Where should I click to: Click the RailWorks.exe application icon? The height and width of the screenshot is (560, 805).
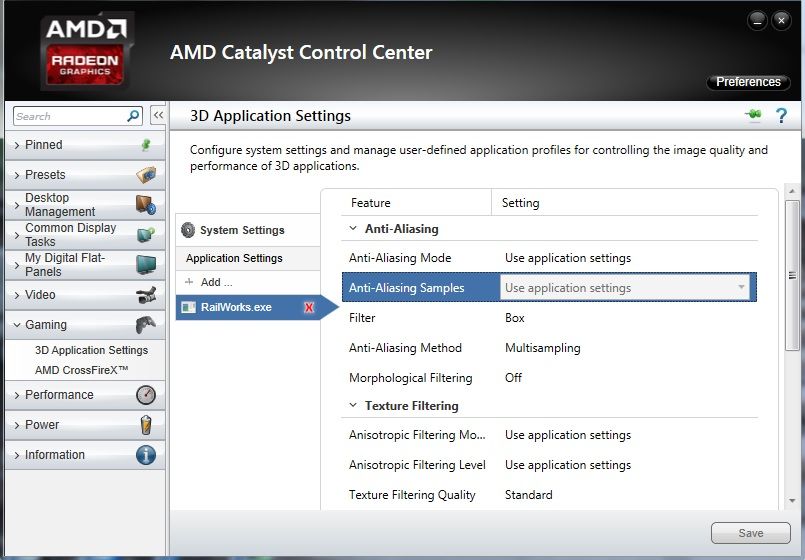(188, 307)
